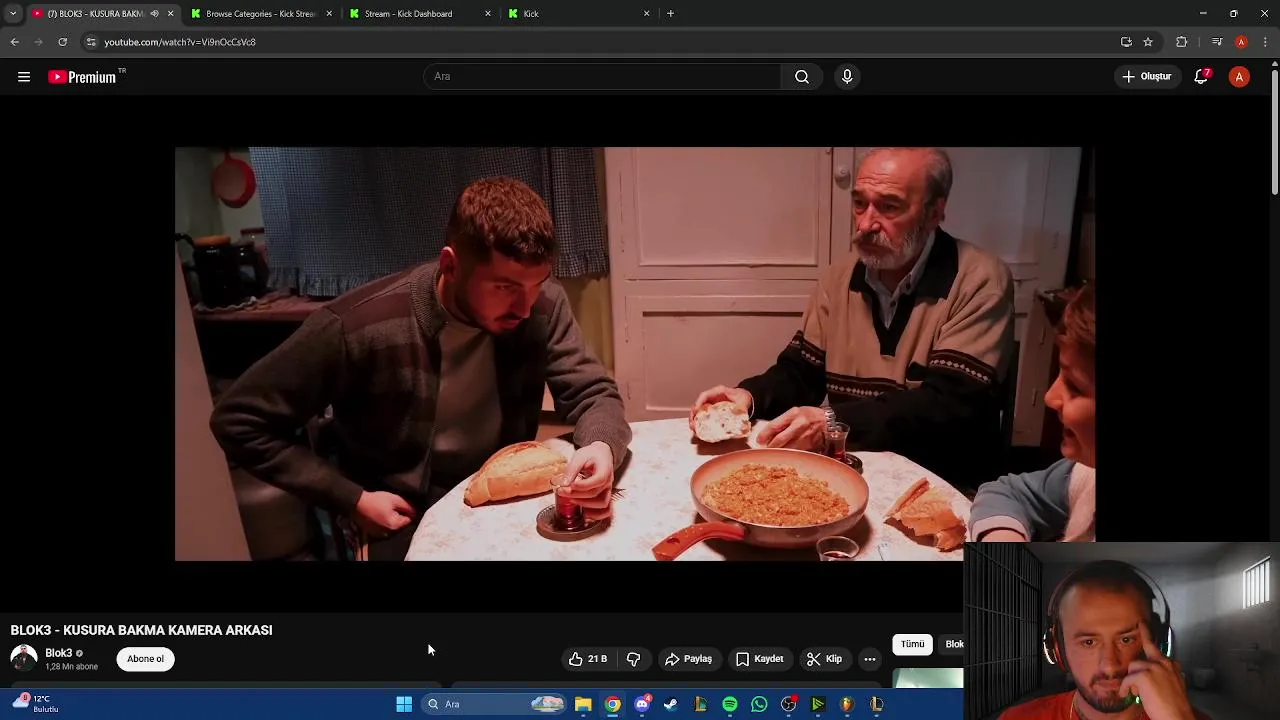The image size is (1280, 720).
Task: Open the Blok3 channel avatar
Action: coord(24,658)
